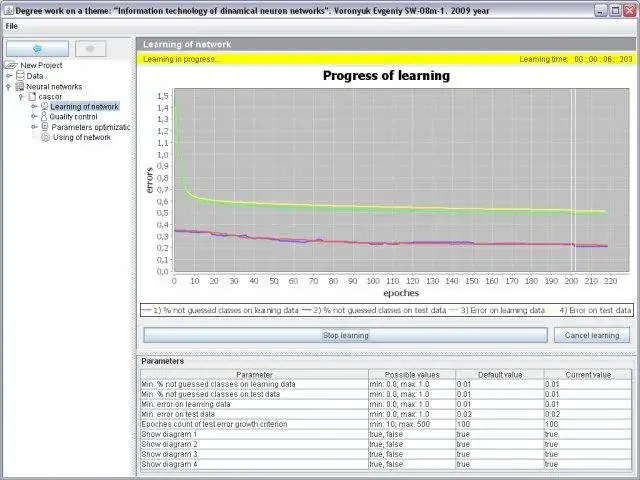The width and height of the screenshot is (640, 480).
Task: Click the Using of network icon
Action: [x=44, y=137]
